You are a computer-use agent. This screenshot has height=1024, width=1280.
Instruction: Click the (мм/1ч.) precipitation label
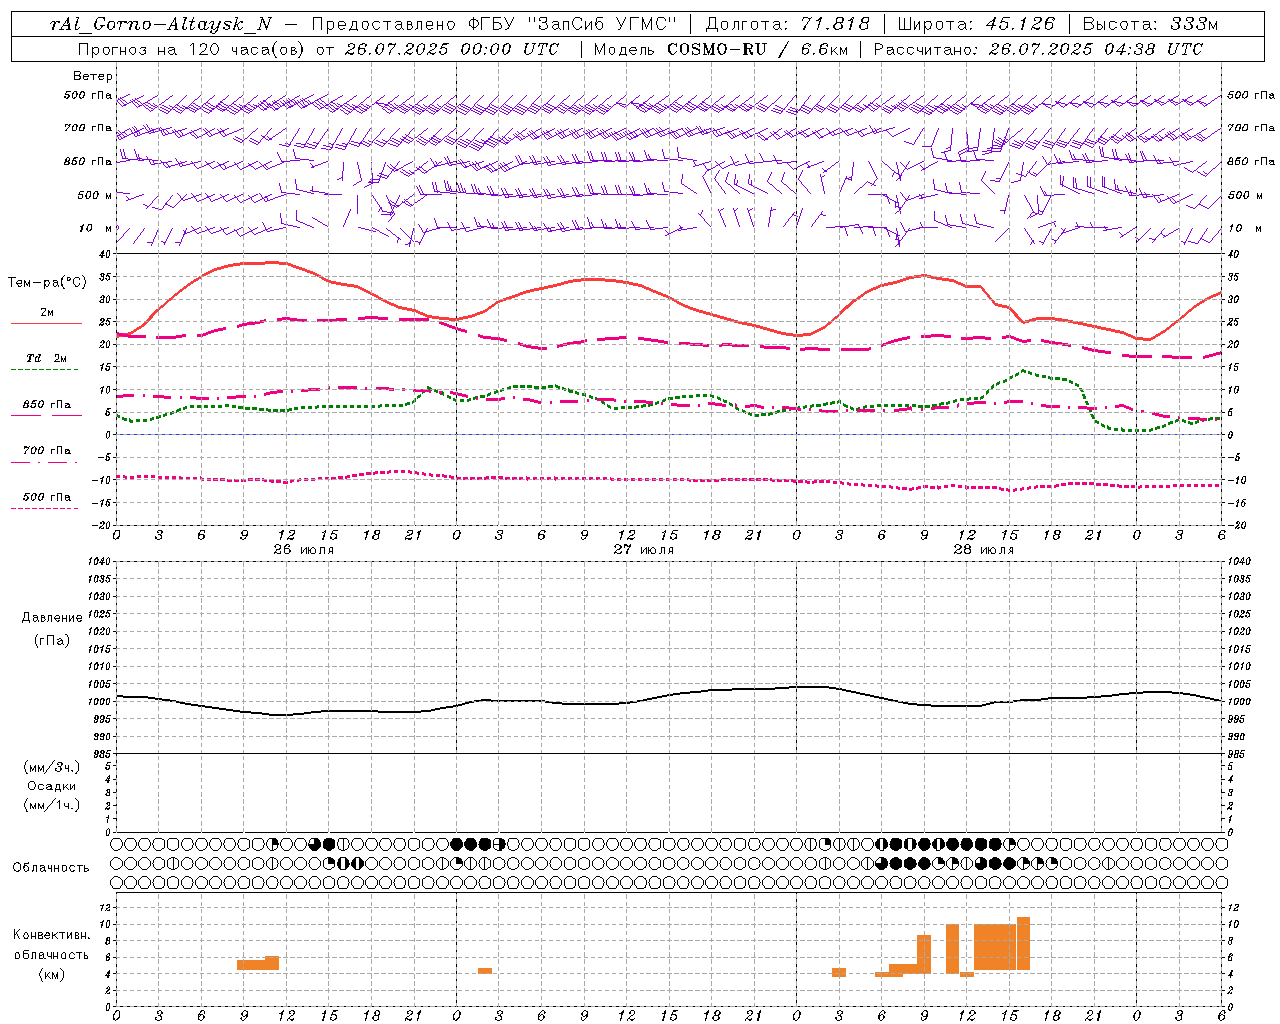pos(52,805)
